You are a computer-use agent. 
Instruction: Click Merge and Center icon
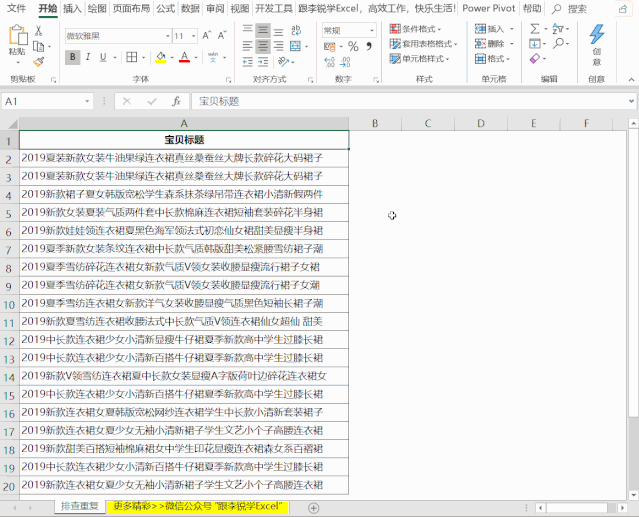[295, 46]
